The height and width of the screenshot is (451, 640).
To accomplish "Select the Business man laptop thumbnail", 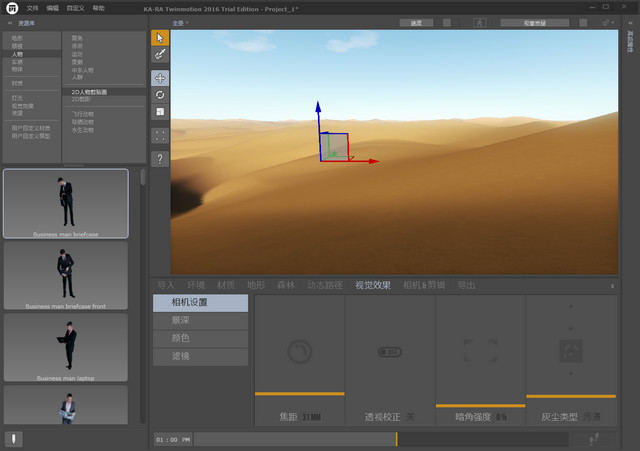I will click(65, 347).
